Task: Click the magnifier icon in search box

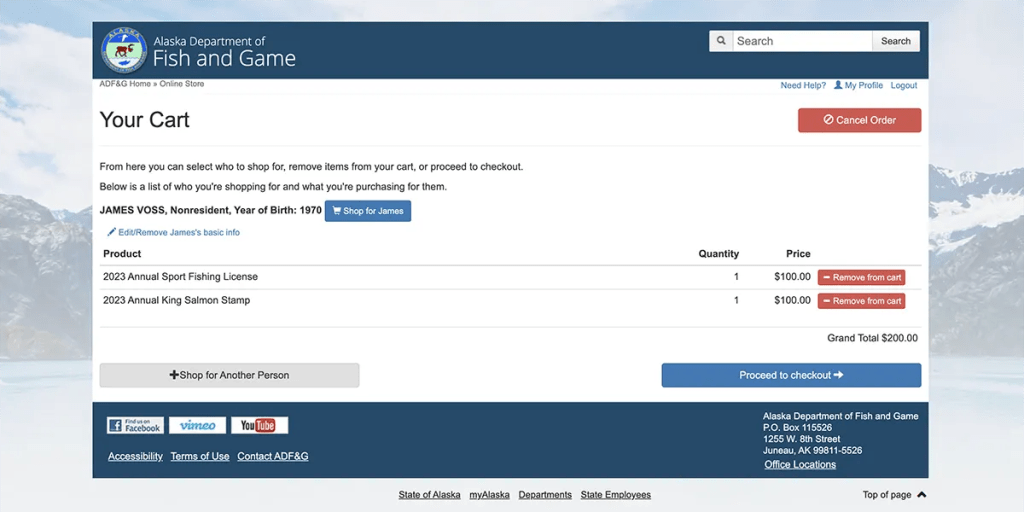Action: tap(721, 41)
